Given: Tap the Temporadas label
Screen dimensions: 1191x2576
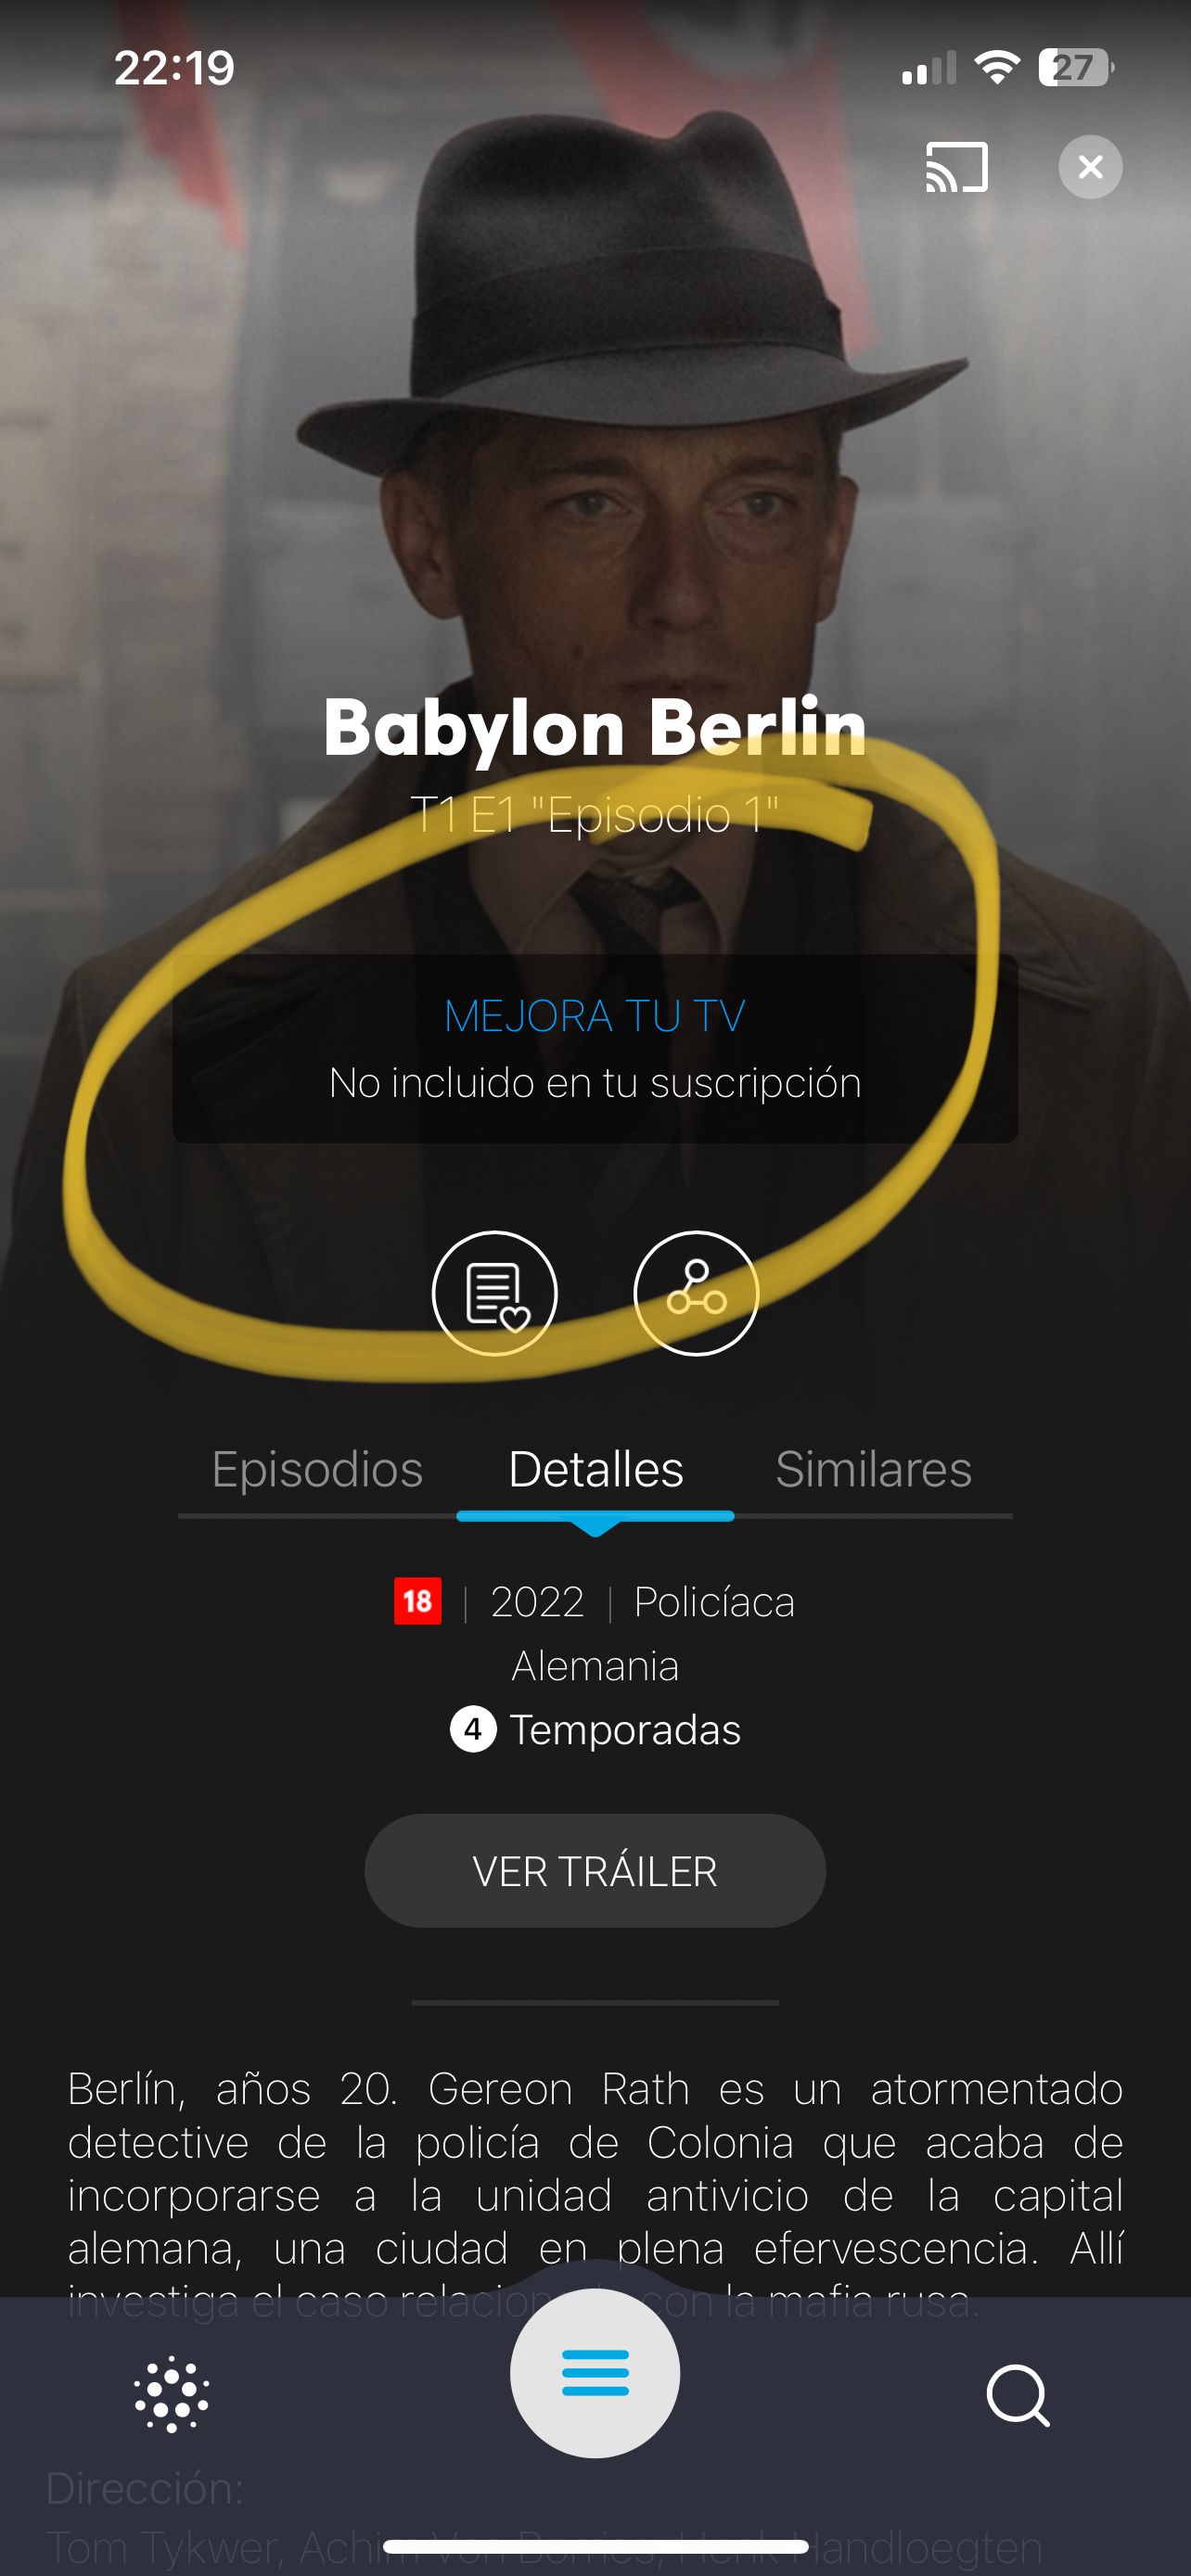Looking at the screenshot, I should click(625, 1730).
